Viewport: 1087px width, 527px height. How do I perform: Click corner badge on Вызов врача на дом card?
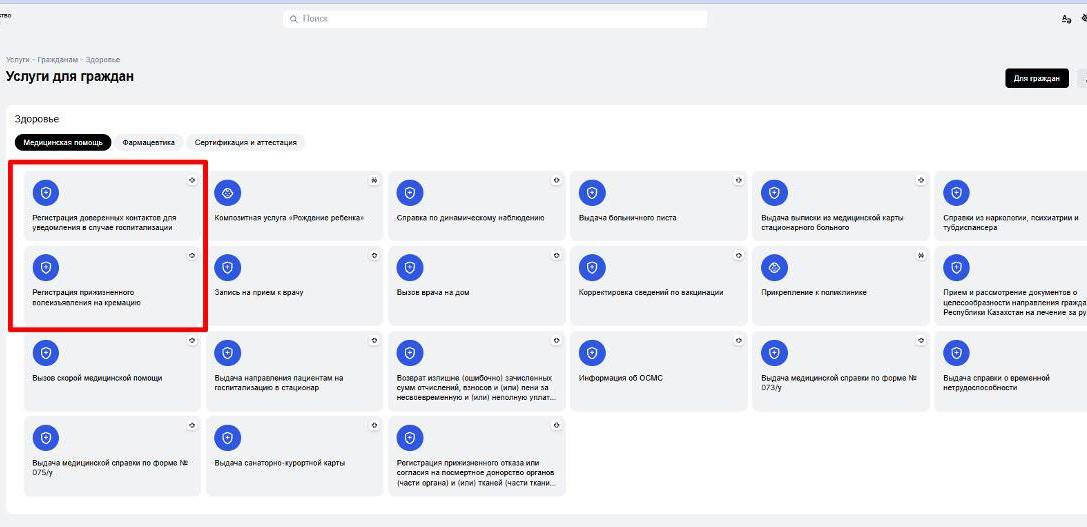pyautogui.click(x=556, y=255)
